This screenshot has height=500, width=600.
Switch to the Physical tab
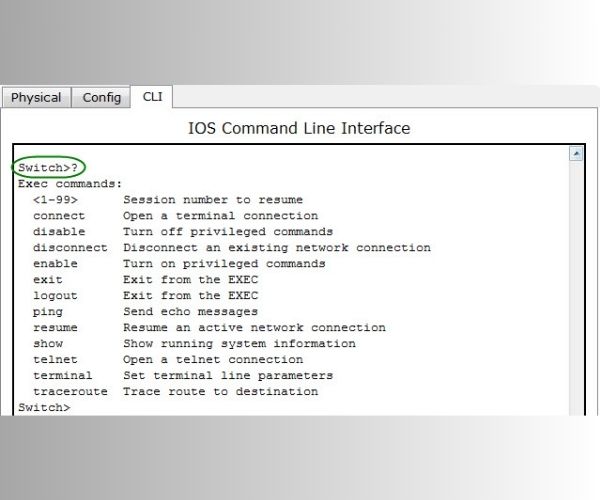36,98
